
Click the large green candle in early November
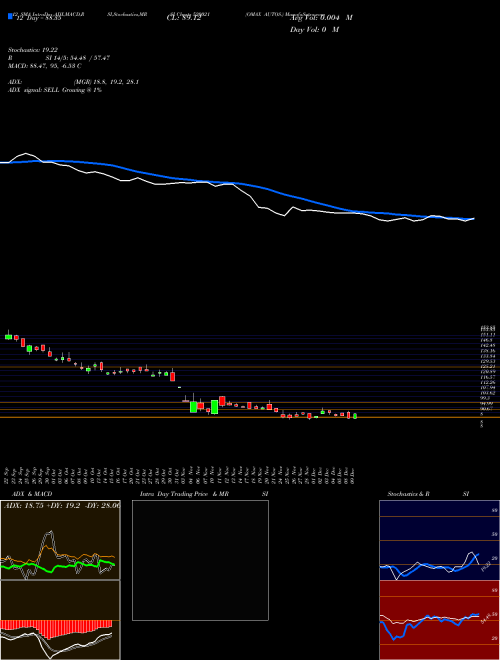click(193, 407)
